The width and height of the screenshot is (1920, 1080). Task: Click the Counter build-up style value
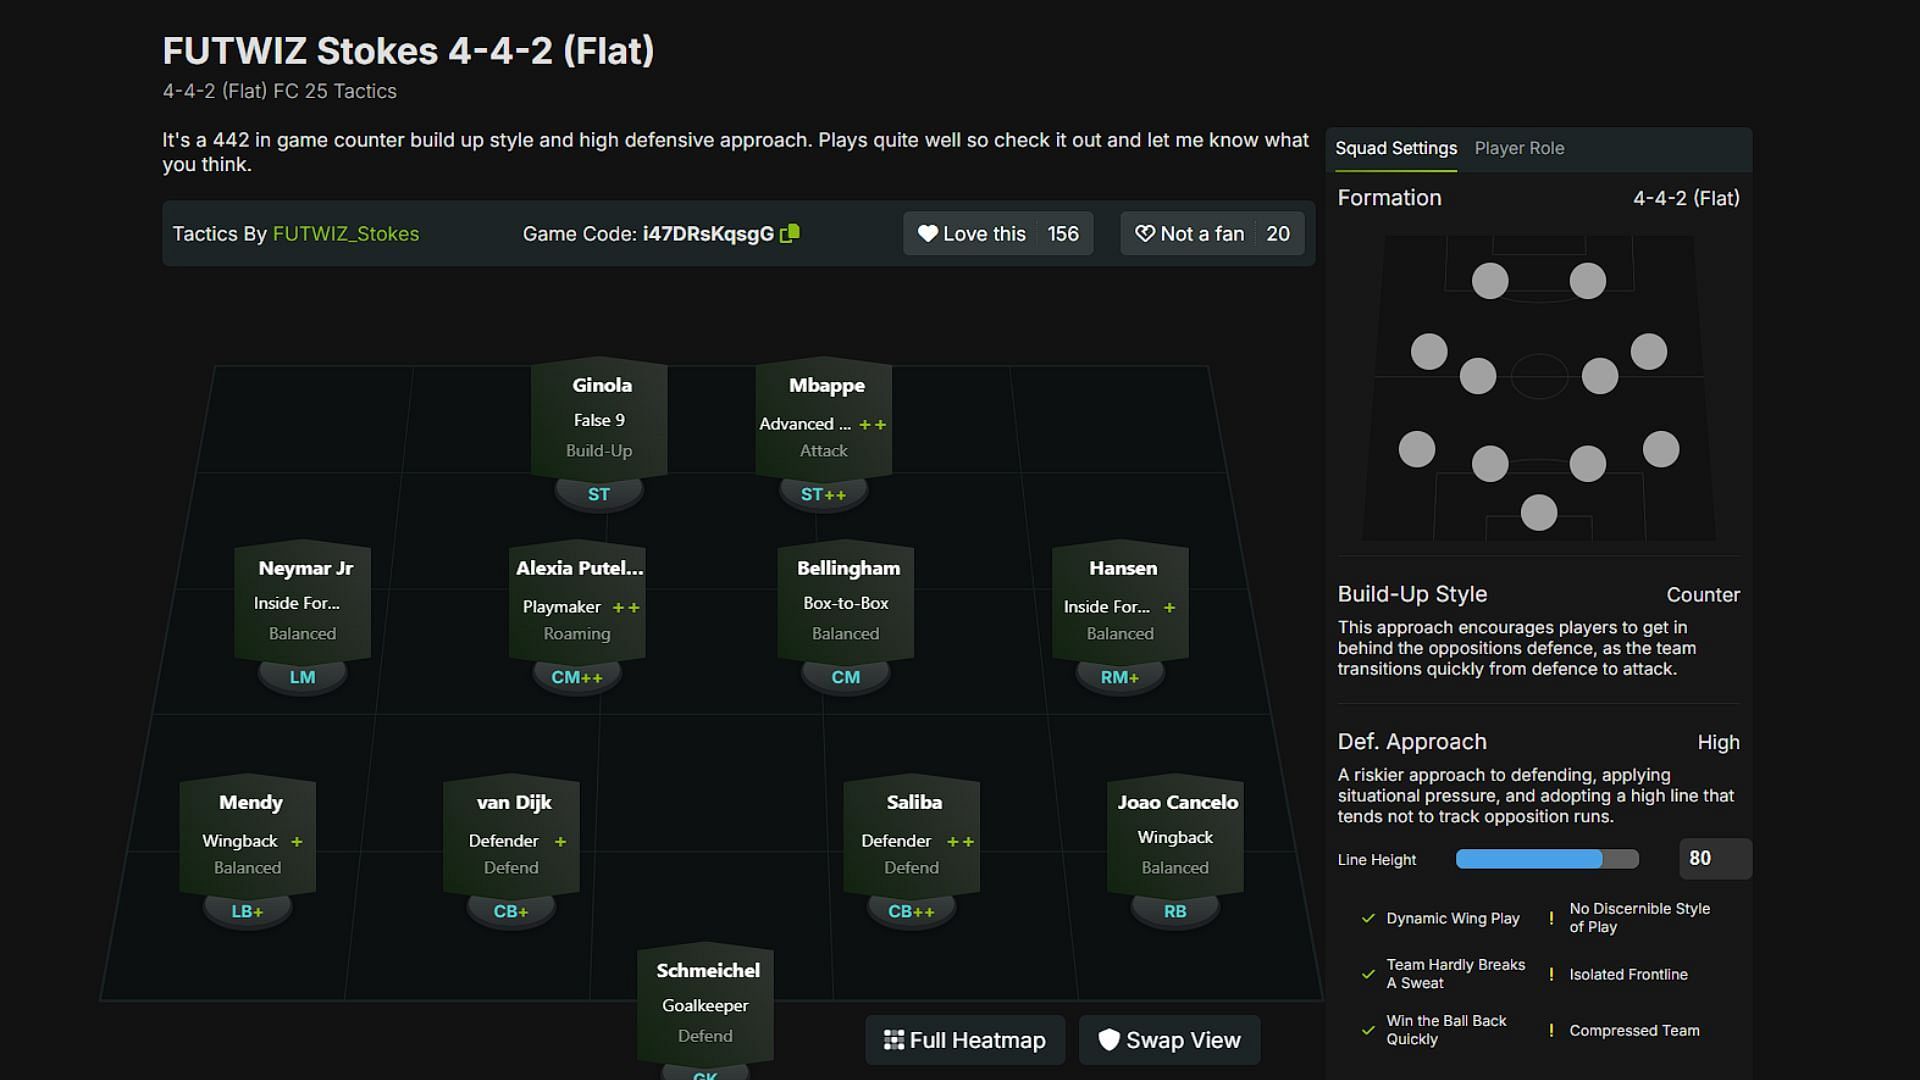tap(1703, 595)
